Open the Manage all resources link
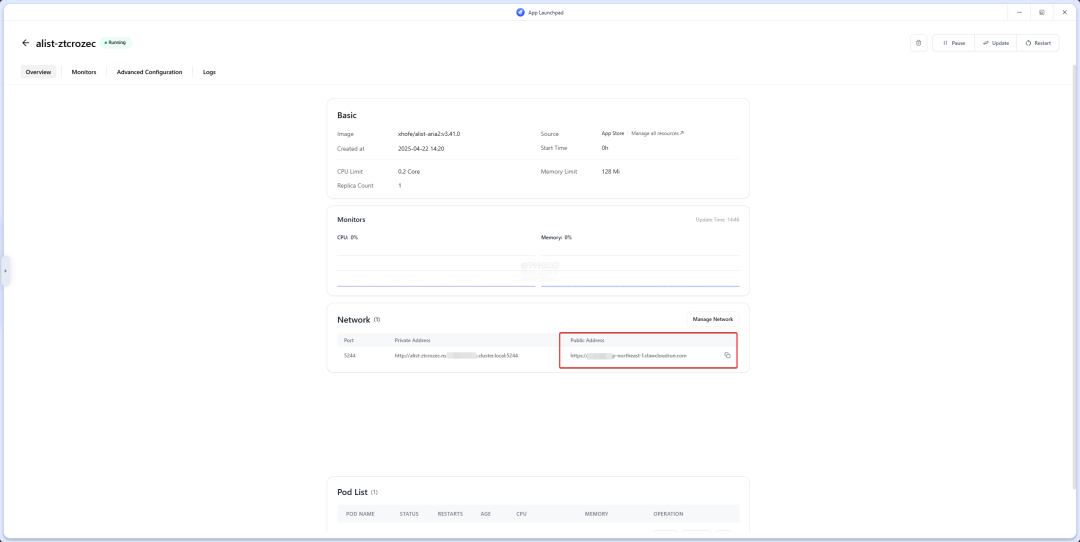 coord(657,133)
